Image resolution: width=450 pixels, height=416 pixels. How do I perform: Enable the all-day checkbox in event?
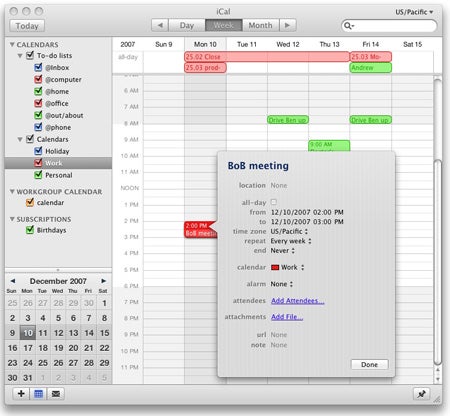tap(274, 202)
